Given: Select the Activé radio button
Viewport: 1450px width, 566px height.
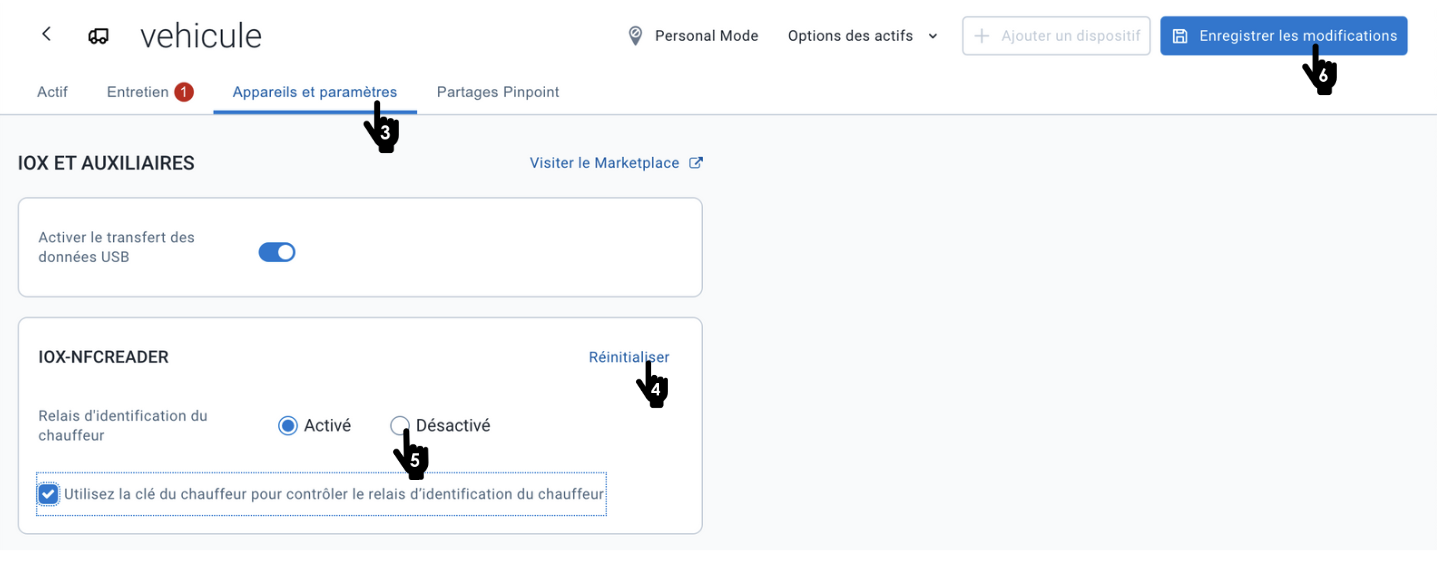Looking at the screenshot, I should (288, 426).
